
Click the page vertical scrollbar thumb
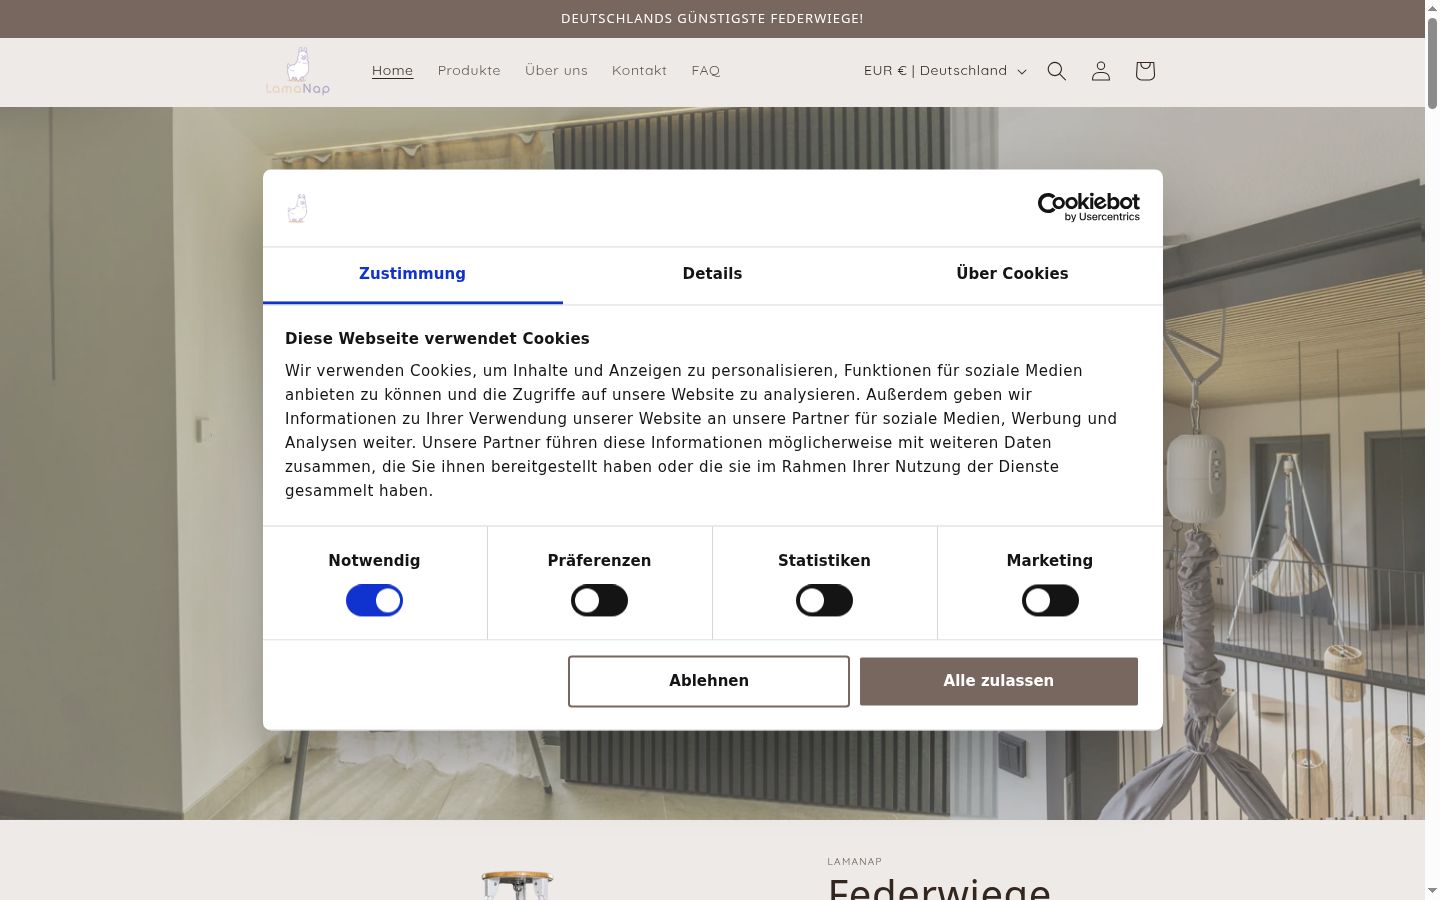(x=1432, y=62)
